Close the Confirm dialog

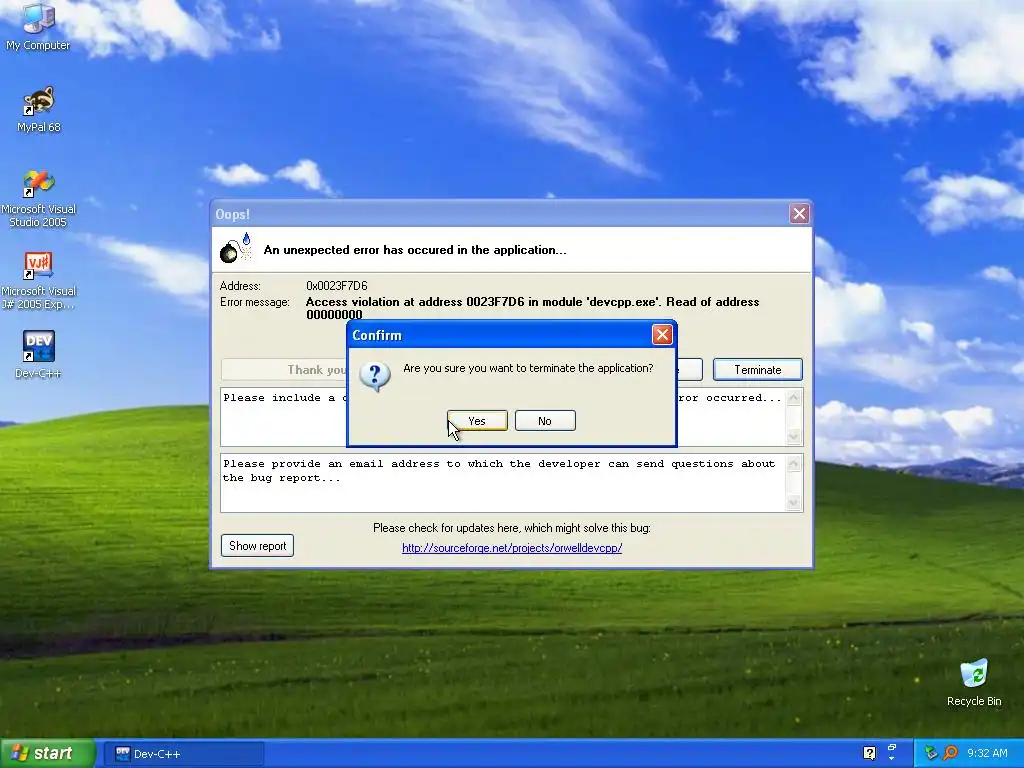[662, 335]
